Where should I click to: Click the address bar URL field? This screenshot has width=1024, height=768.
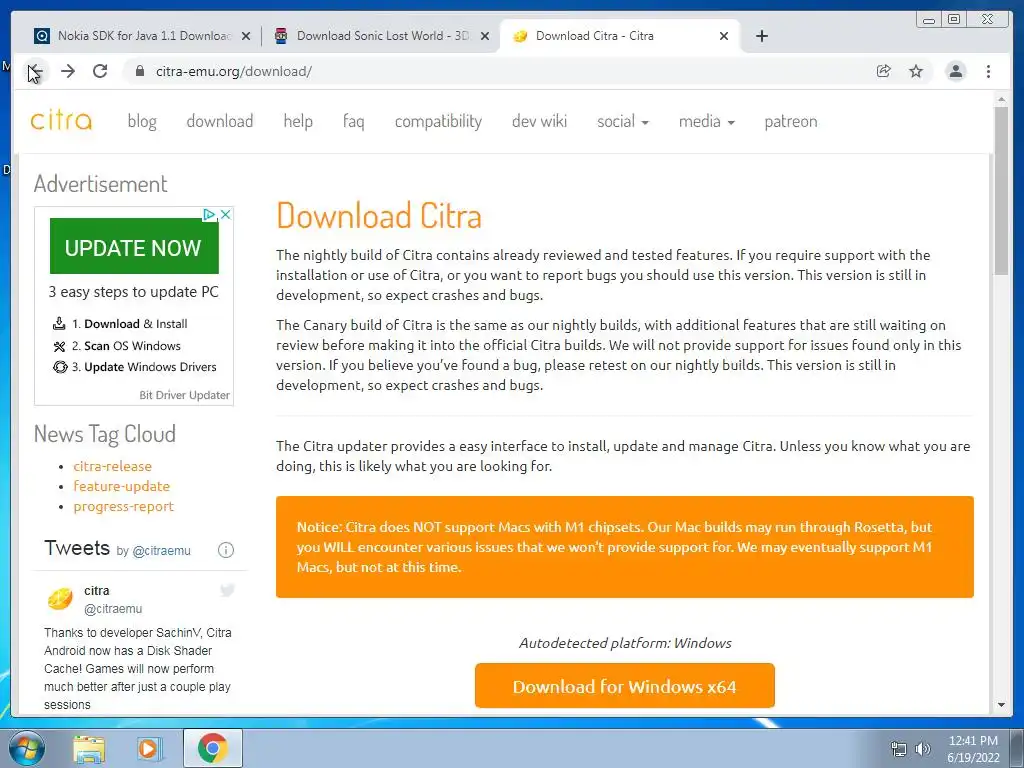(x=496, y=71)
